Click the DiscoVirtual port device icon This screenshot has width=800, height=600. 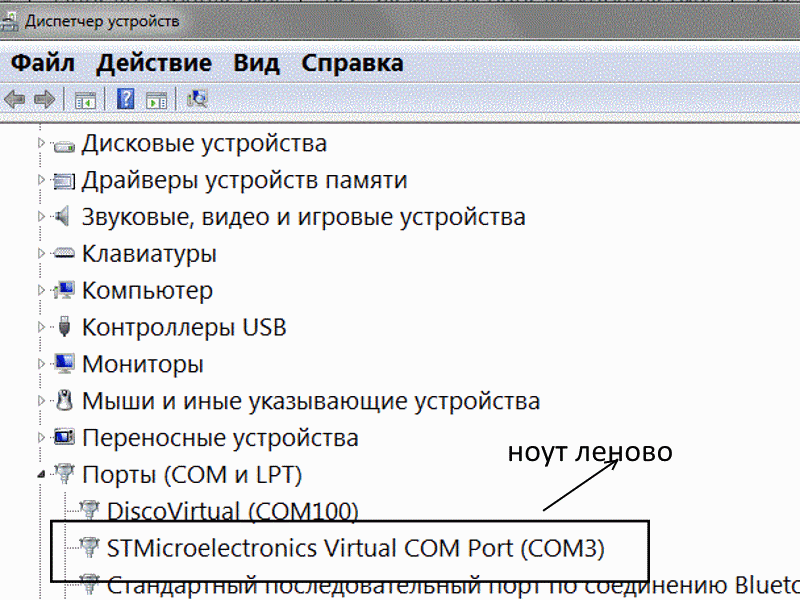(x=90, y=511)
